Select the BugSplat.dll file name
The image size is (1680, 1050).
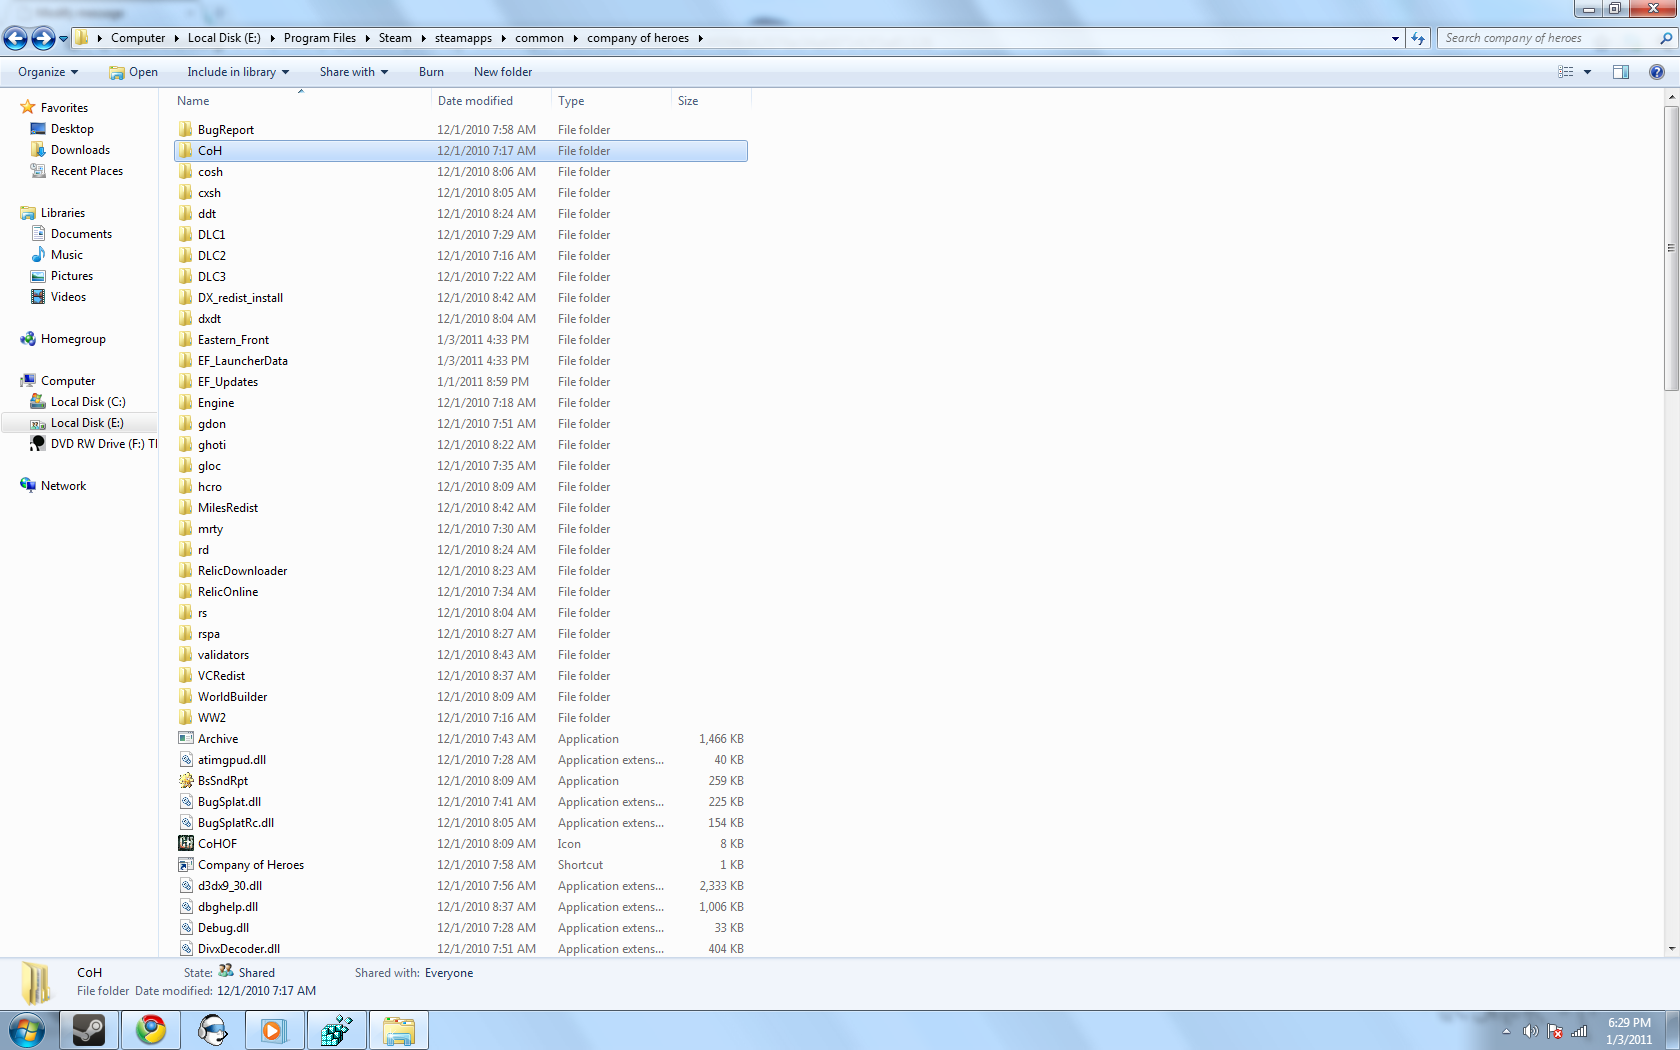[x=229, y=802]
